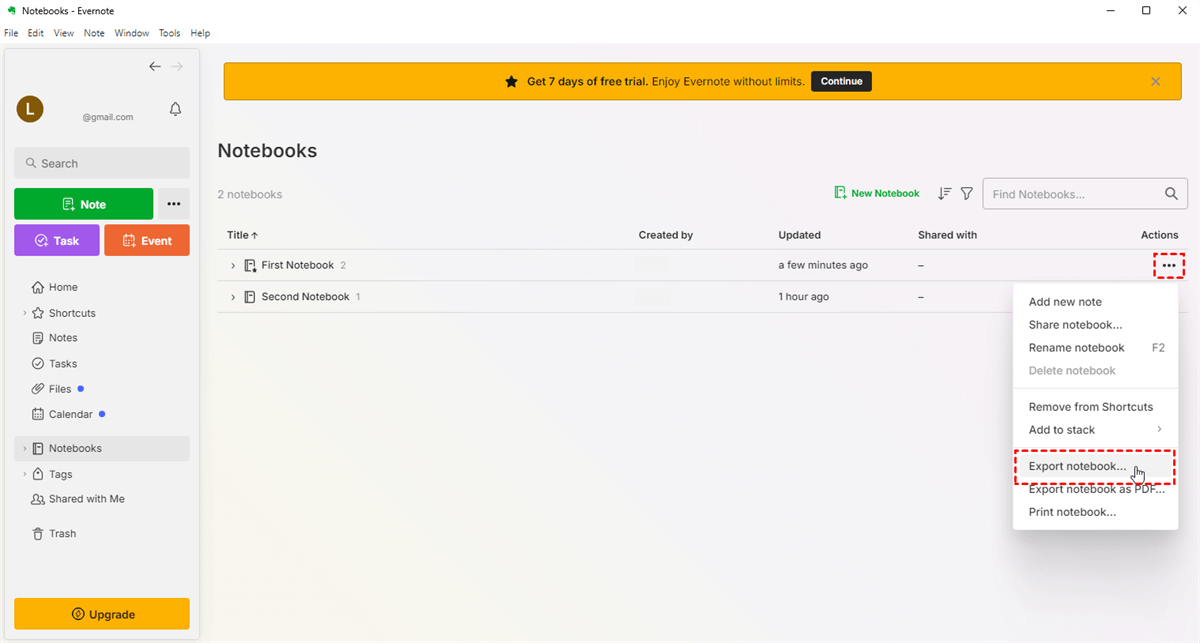Expand the First Notebook row

pos(233,266)
